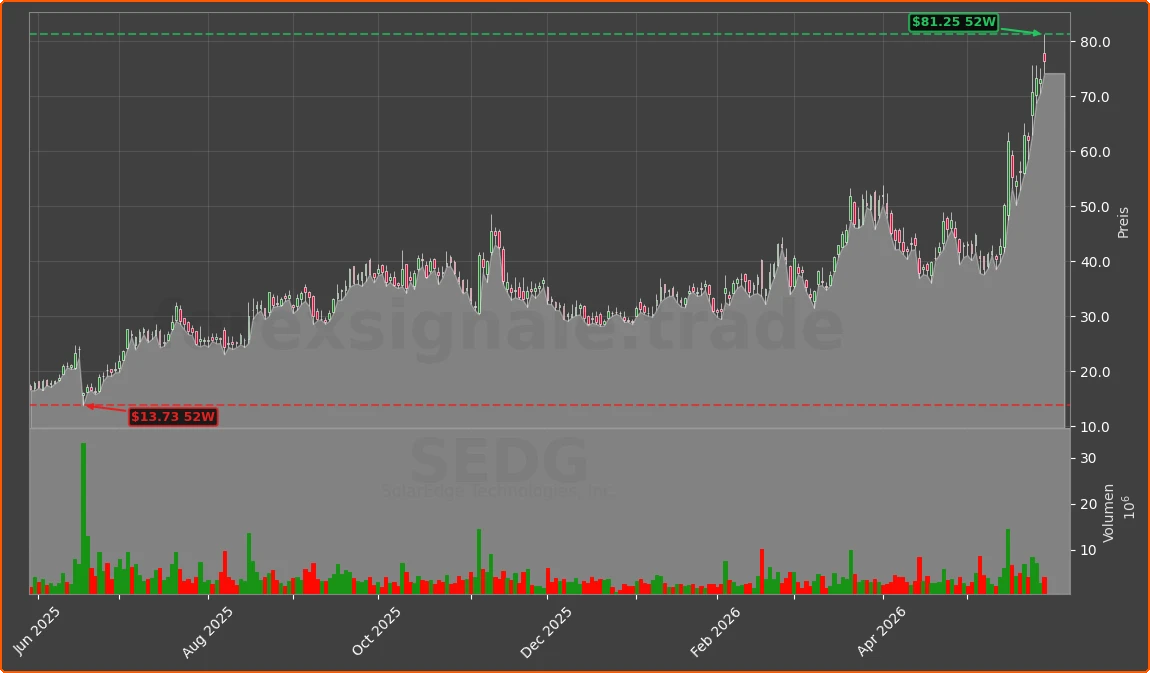
Task: Click the tall green volume bar in November 2025
Action: pyautogui.click(x=479, y=562)
